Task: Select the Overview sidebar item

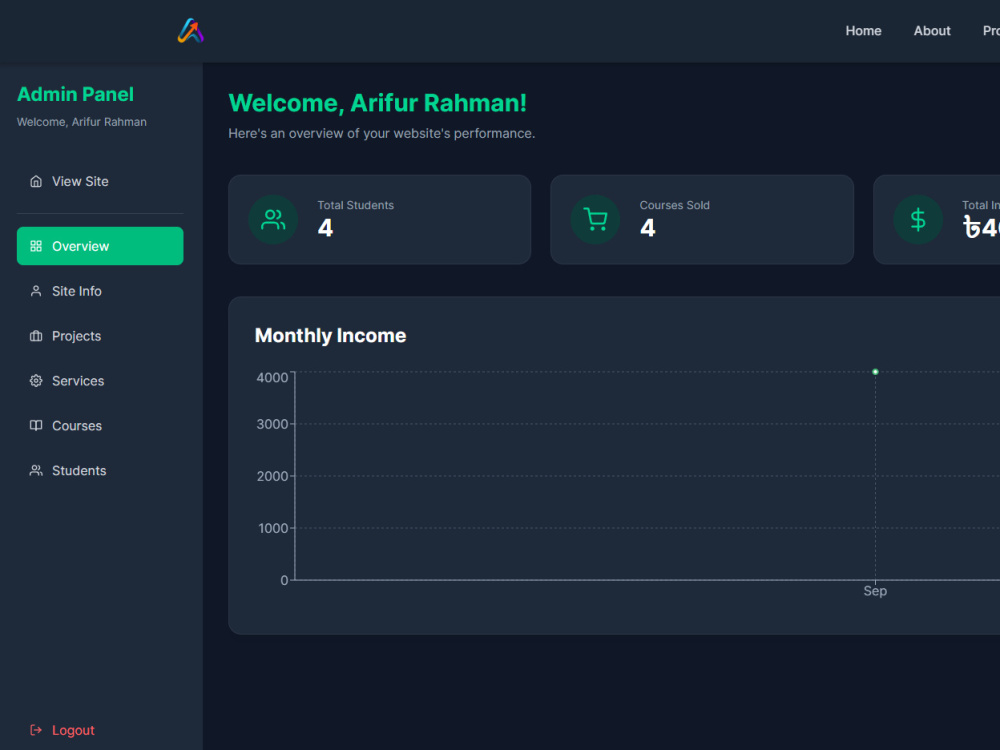Action: (x=100, y=246)
